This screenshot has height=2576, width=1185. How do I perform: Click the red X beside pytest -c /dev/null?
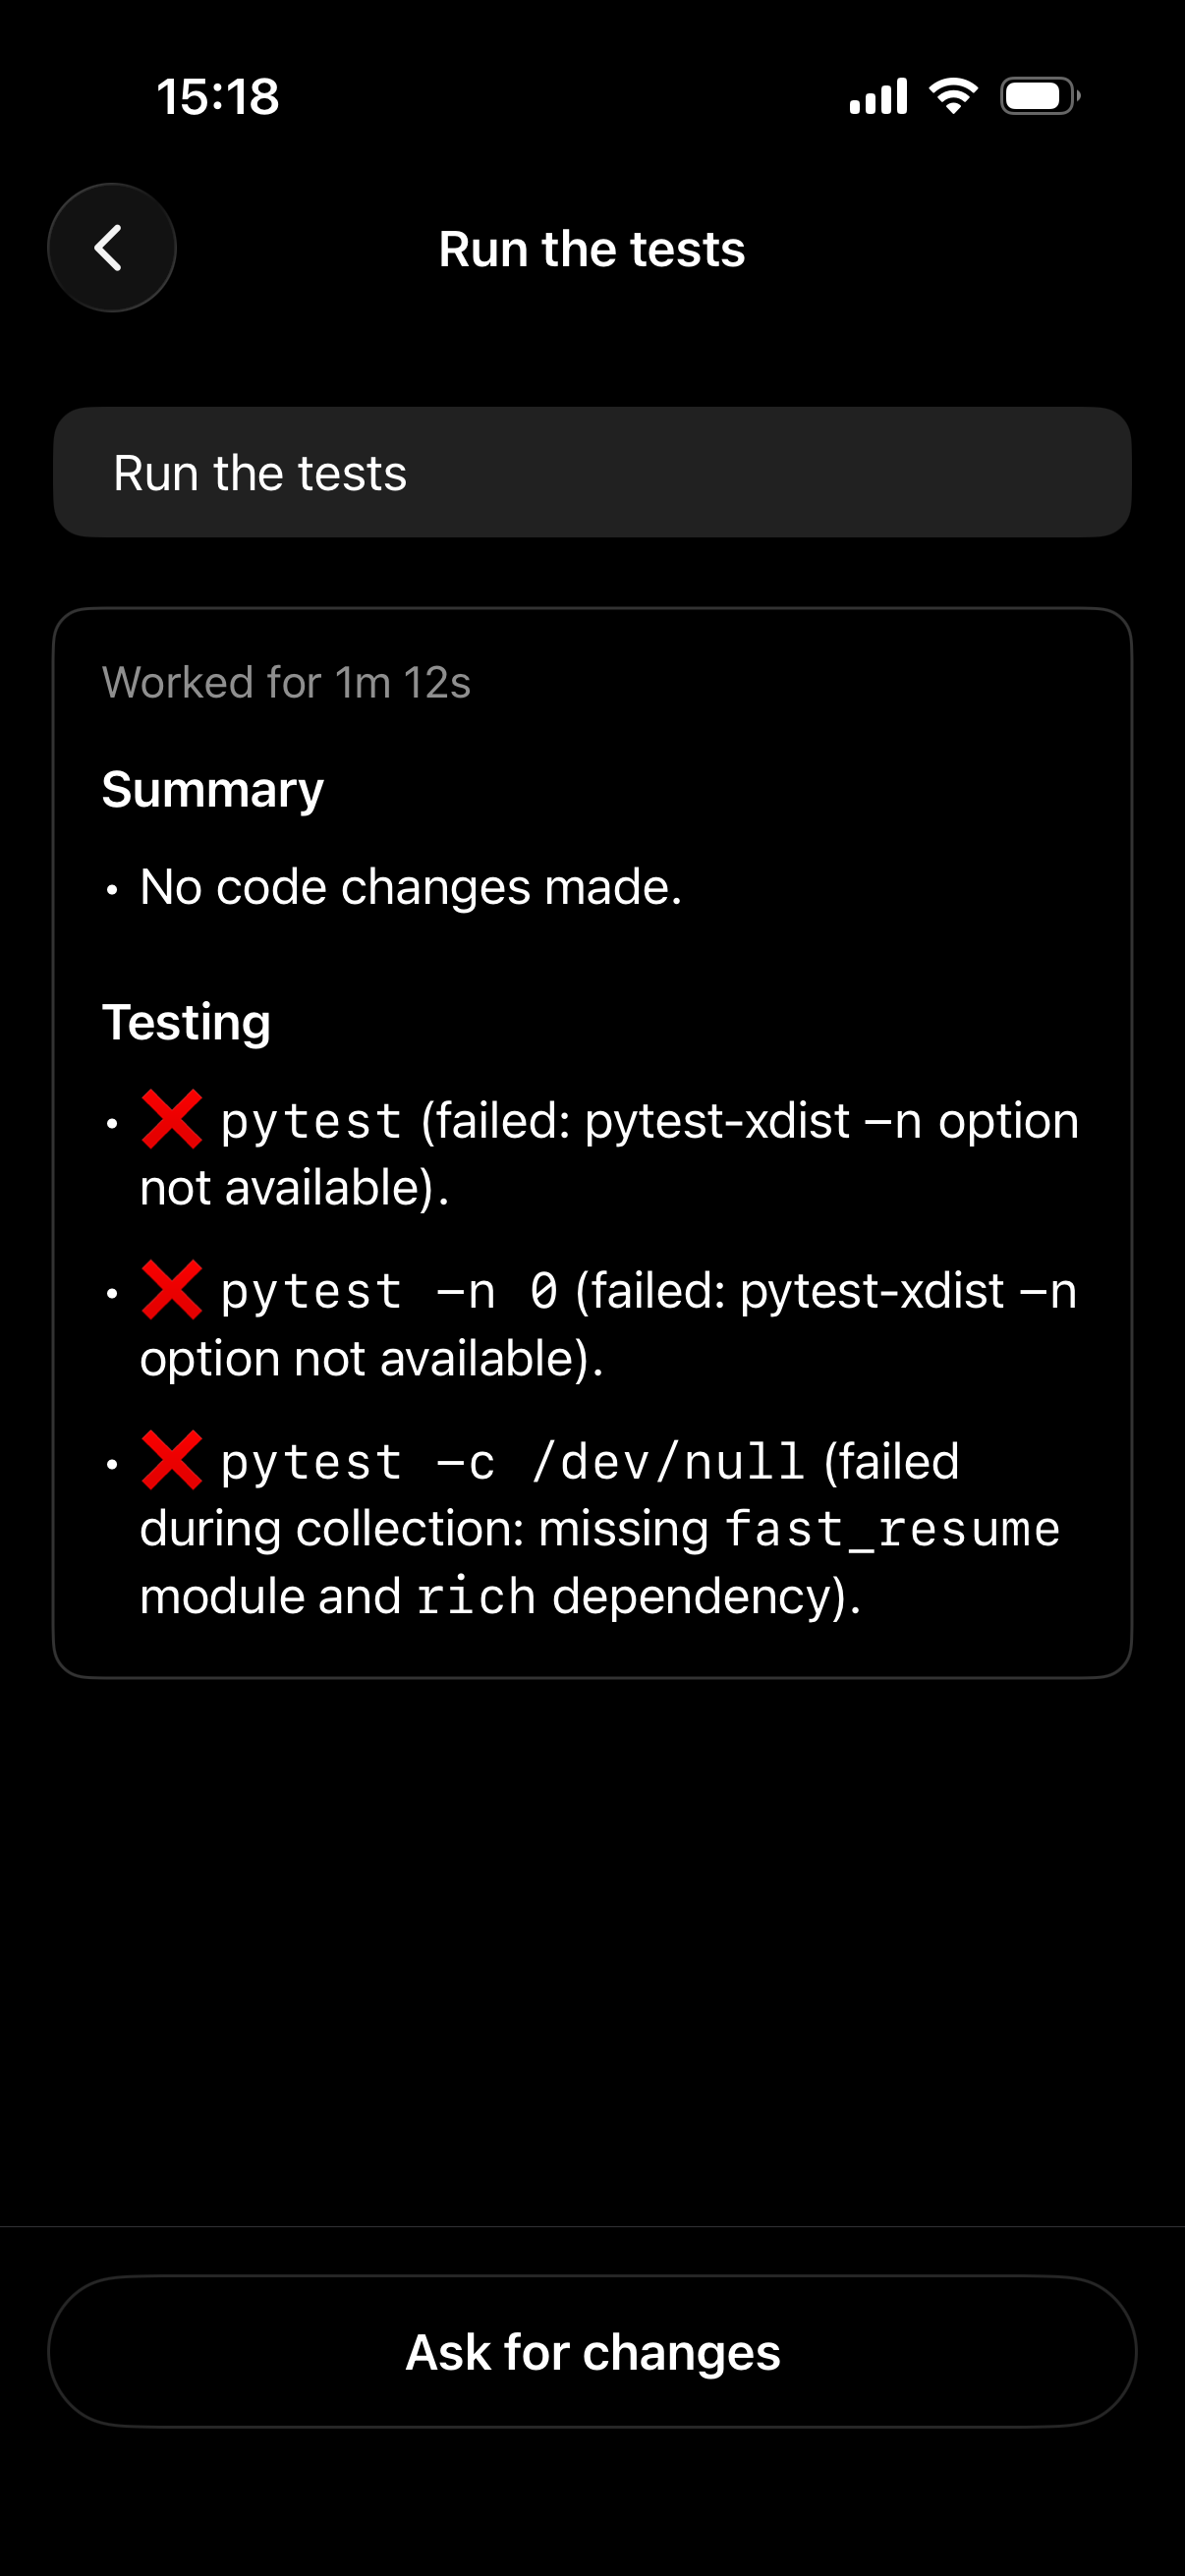(x=172, y=1461)
